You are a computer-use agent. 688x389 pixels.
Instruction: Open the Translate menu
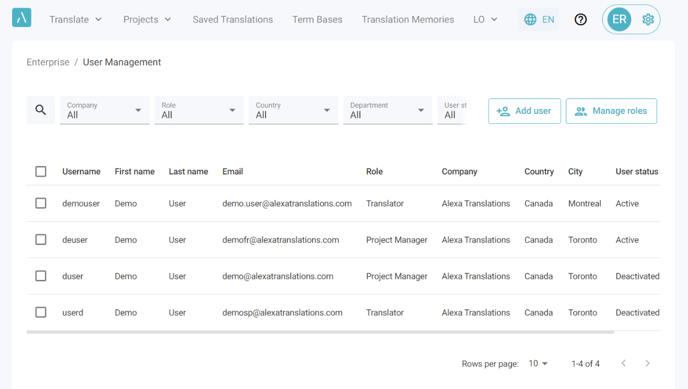pos(75,19)
